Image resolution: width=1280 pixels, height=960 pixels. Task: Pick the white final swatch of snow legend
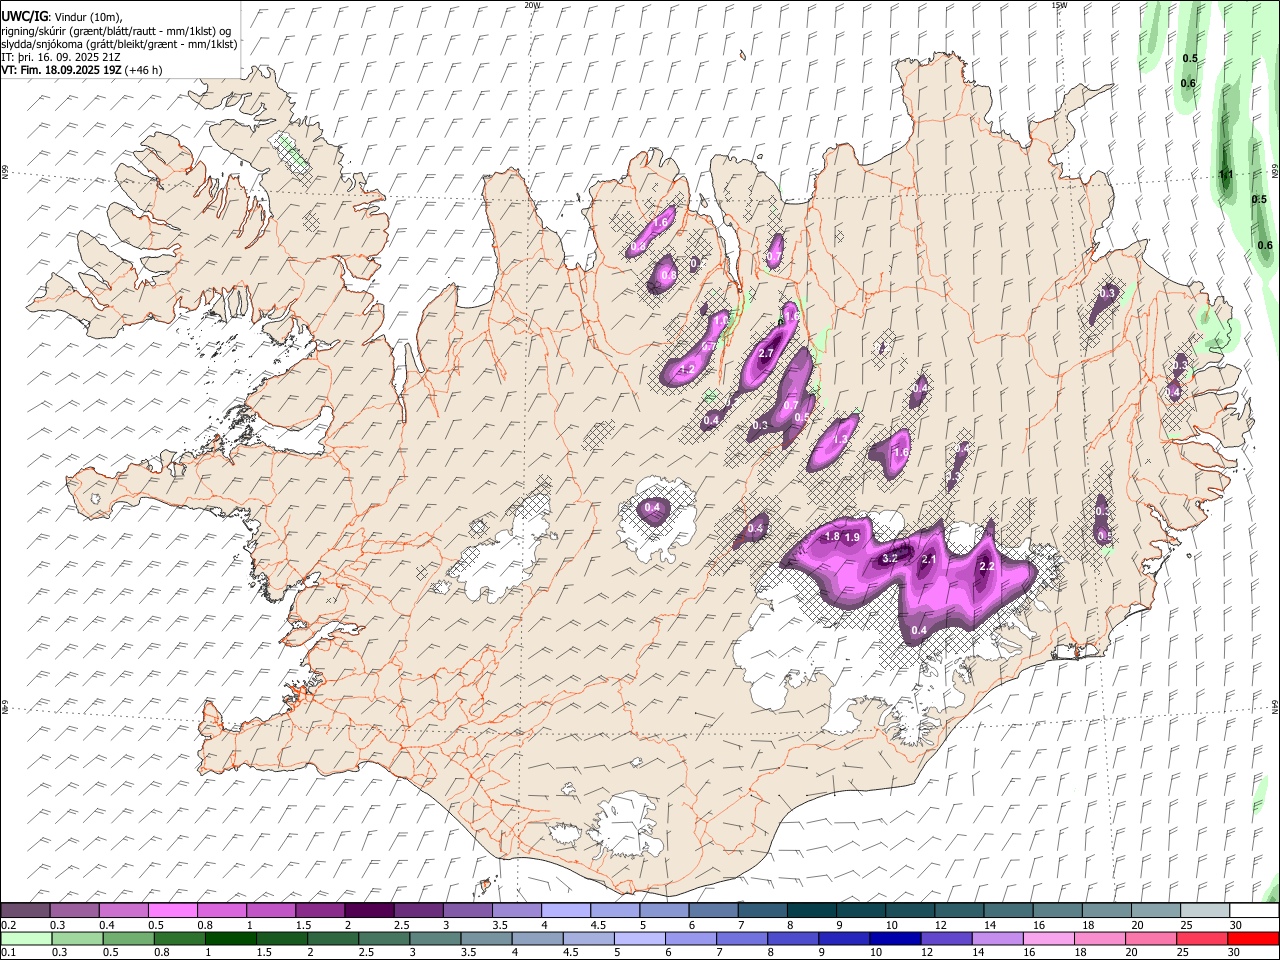coord(1253,911)
